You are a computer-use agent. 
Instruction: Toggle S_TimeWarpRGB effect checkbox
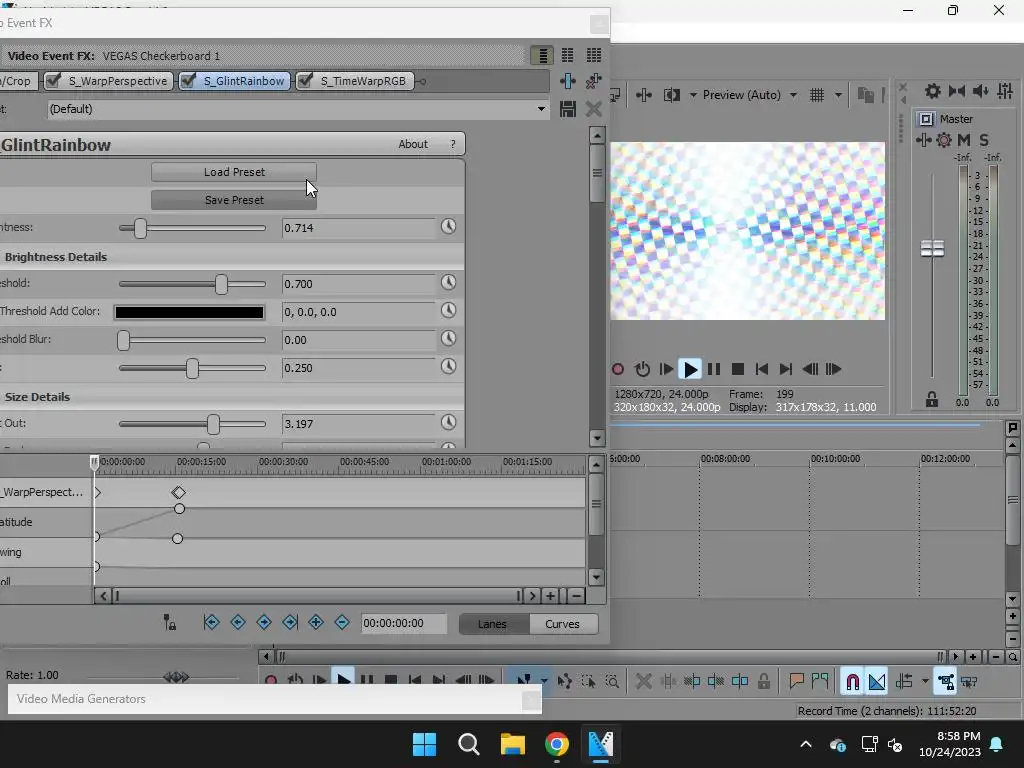point(305,80)
